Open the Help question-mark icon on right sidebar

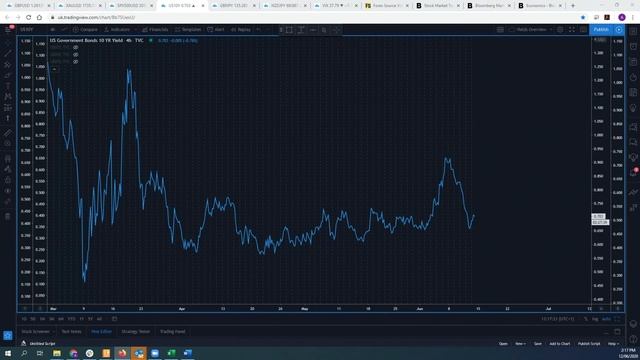(633, 339)
